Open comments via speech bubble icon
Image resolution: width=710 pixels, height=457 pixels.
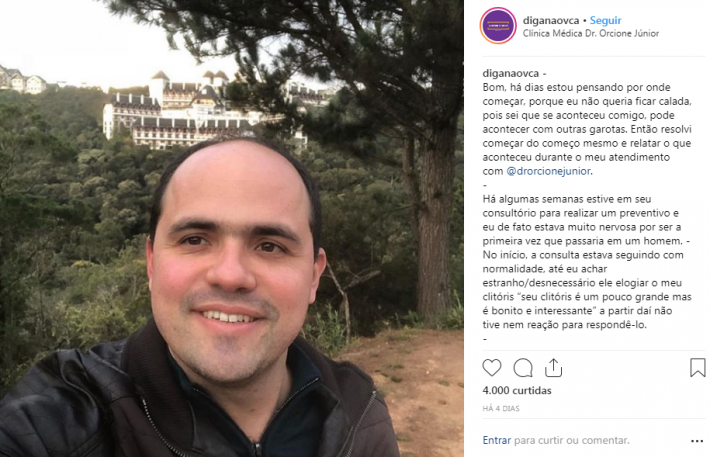coord(523,368)
